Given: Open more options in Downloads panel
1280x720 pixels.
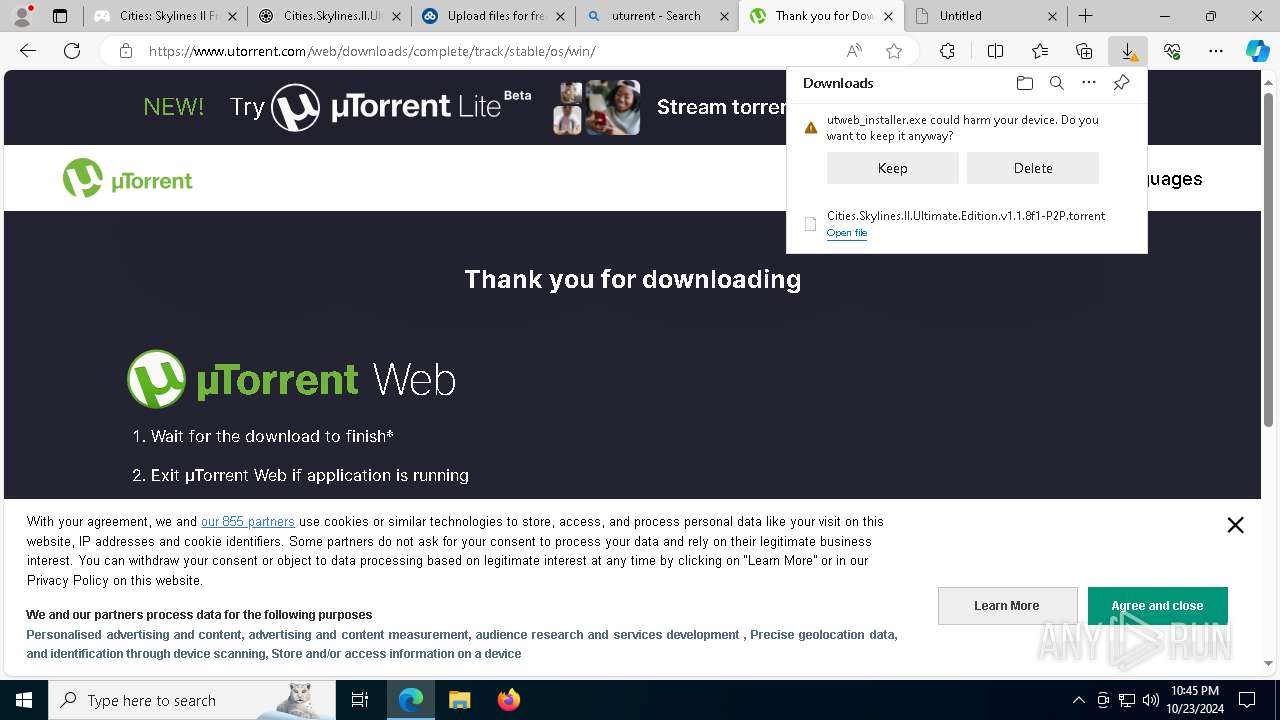Looking at the screenshot, I should click(1089, 83).
